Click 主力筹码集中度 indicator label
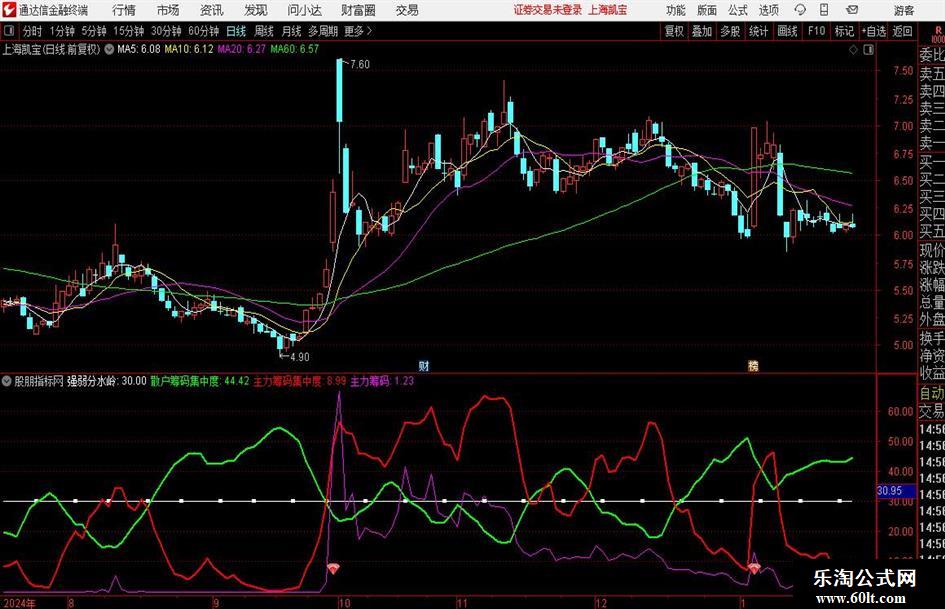Viewport: 945px width, 609px height. [300, 381]
